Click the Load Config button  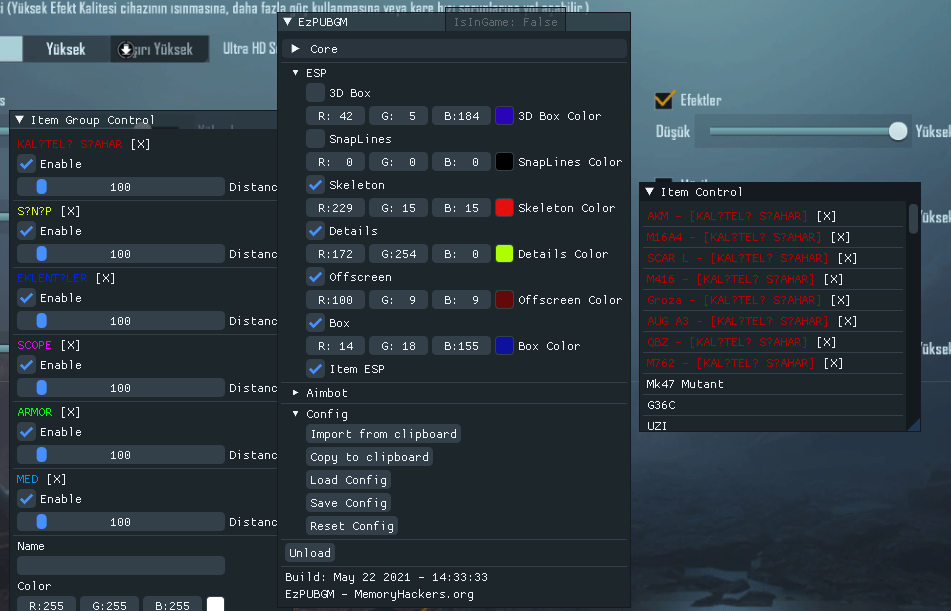[x=348, y=480]
